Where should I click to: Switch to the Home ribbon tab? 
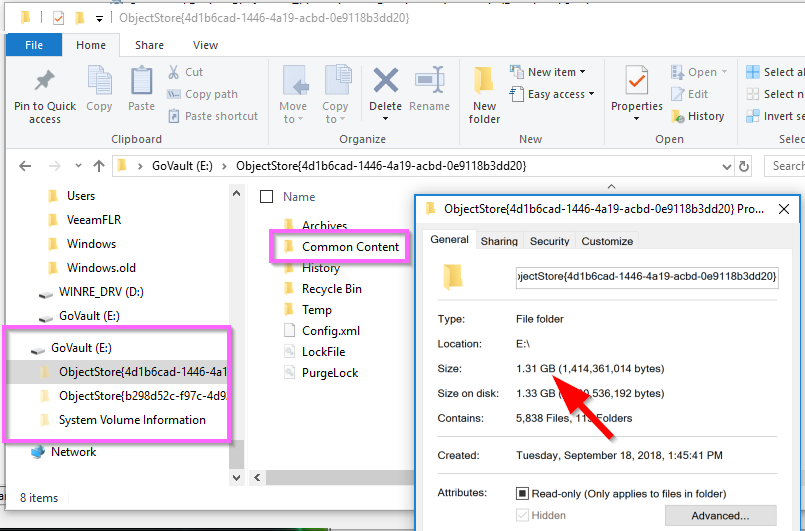(x=91, y=45)
